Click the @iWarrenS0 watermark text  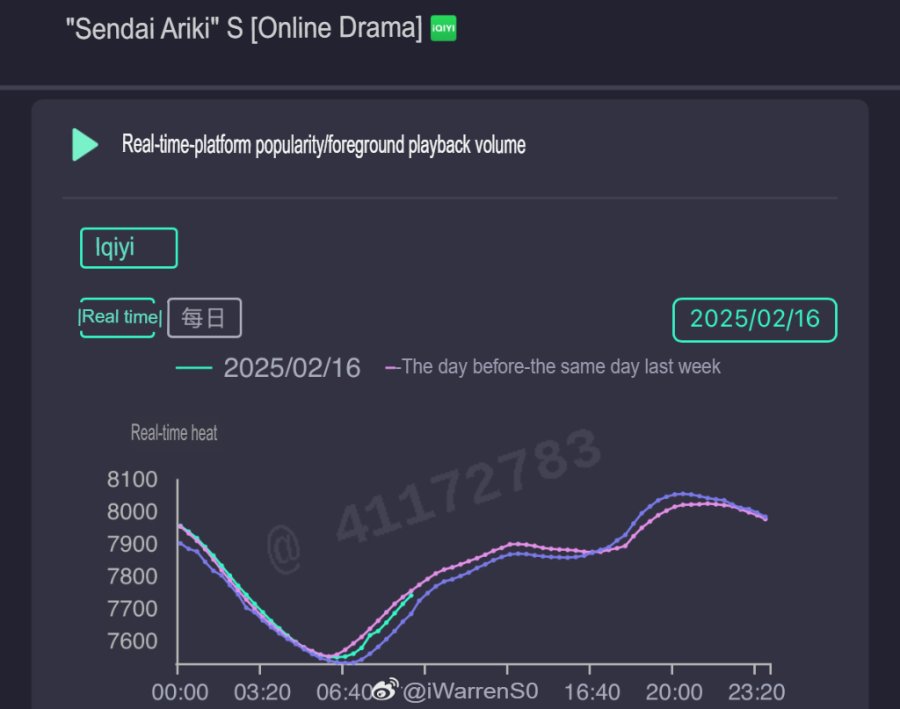click(x=470, y=690)
